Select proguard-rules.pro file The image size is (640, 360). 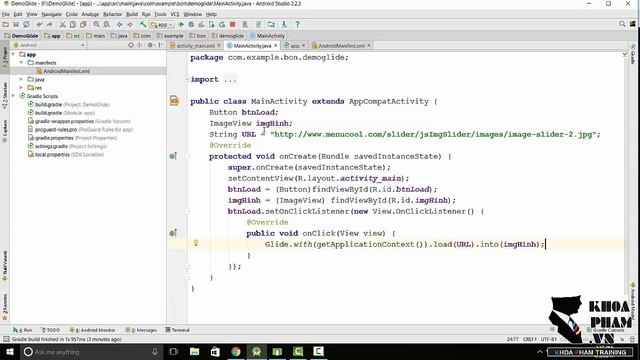(80, 130)
